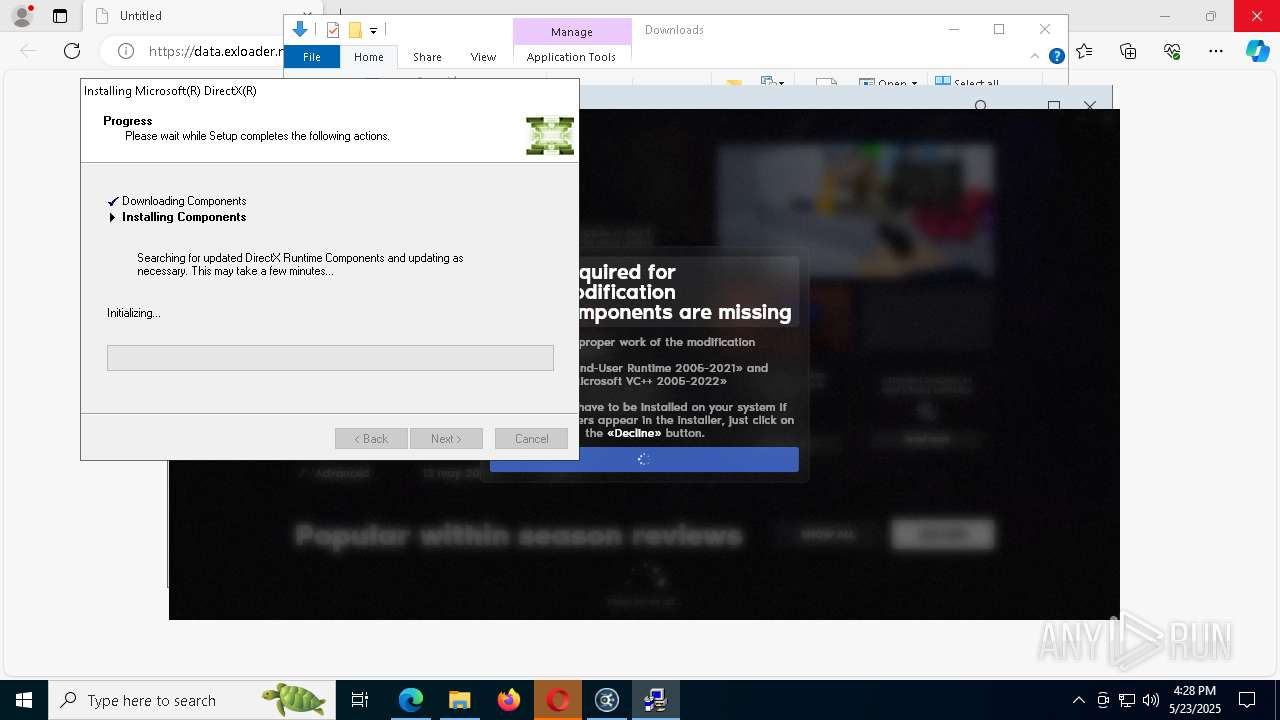Open Edge Favorites star icon

point(1084,51)
